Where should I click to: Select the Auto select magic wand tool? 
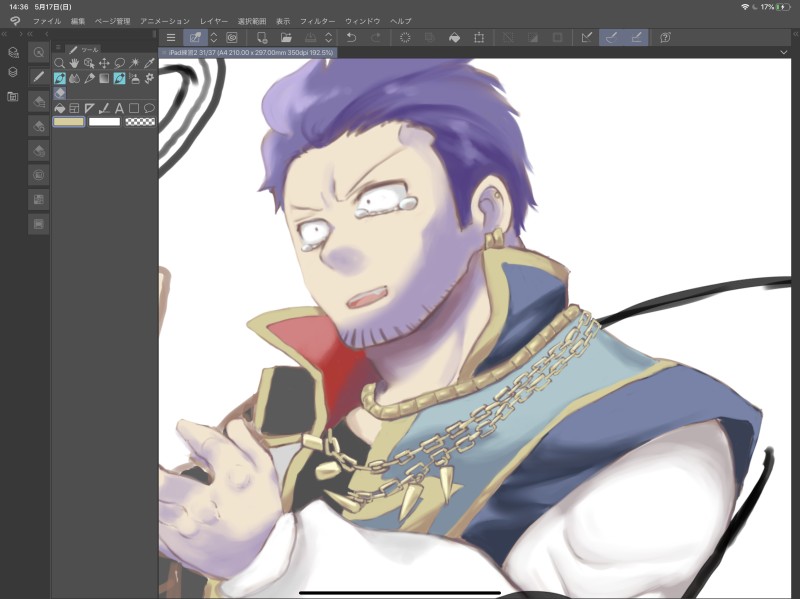click(134, 63)
